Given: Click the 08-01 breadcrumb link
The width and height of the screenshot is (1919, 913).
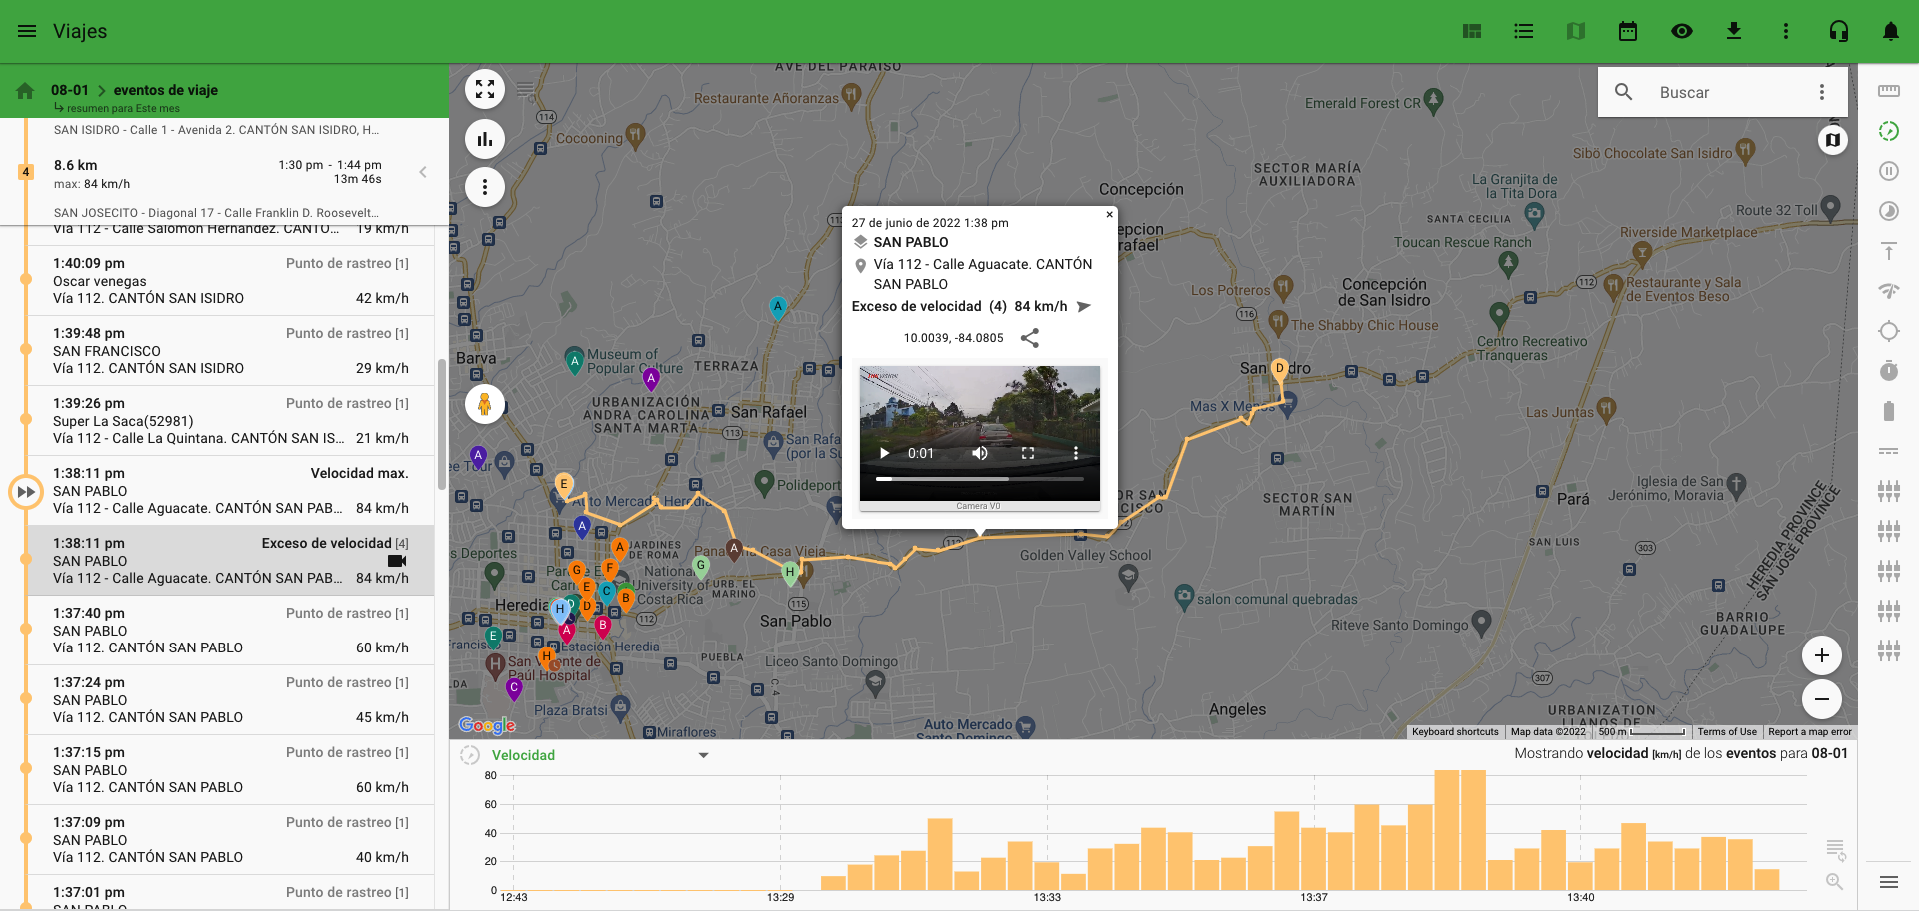Looking at the screenshot, I should (70, 90).
